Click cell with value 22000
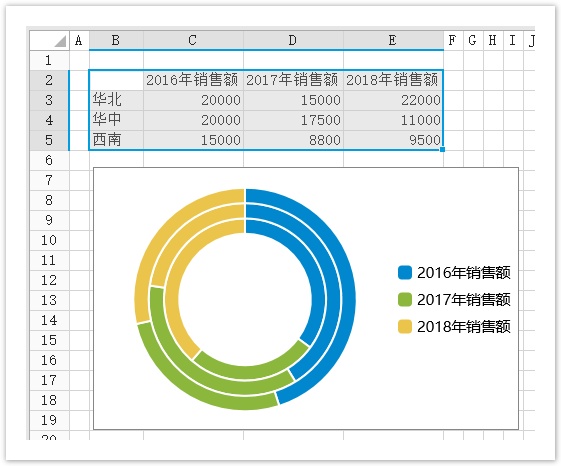The width and height of the screenshot is (561, 466). (393, 100)
